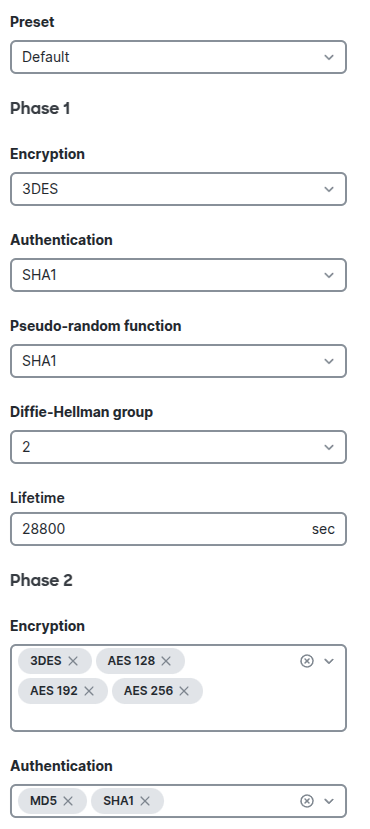
Task: Clear all Phase 2 encryption selections
Action: coord(307,661)
